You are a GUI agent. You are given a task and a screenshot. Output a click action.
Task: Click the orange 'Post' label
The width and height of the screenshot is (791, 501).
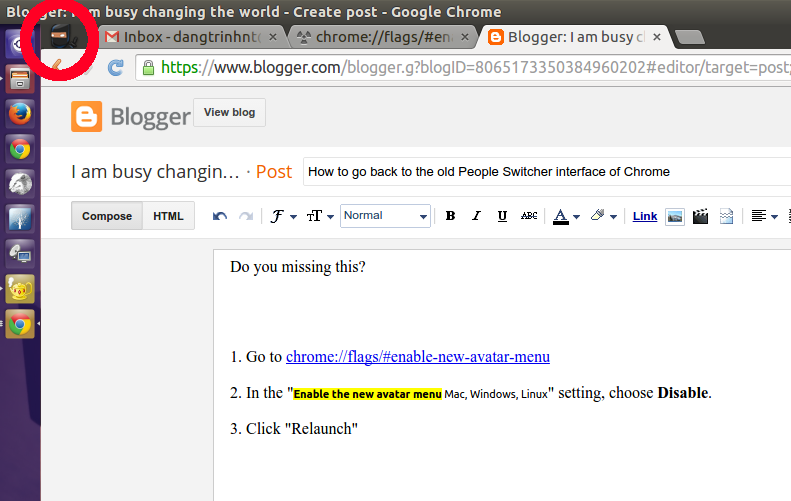point(274,172)
